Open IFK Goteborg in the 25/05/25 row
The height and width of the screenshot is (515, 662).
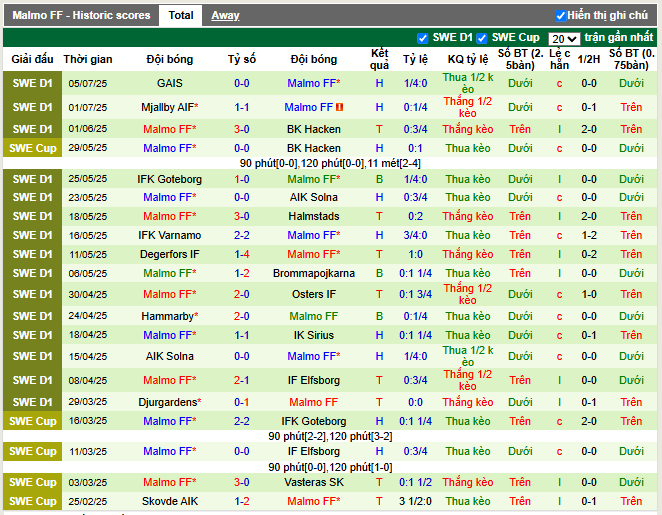tap(170, 179)
